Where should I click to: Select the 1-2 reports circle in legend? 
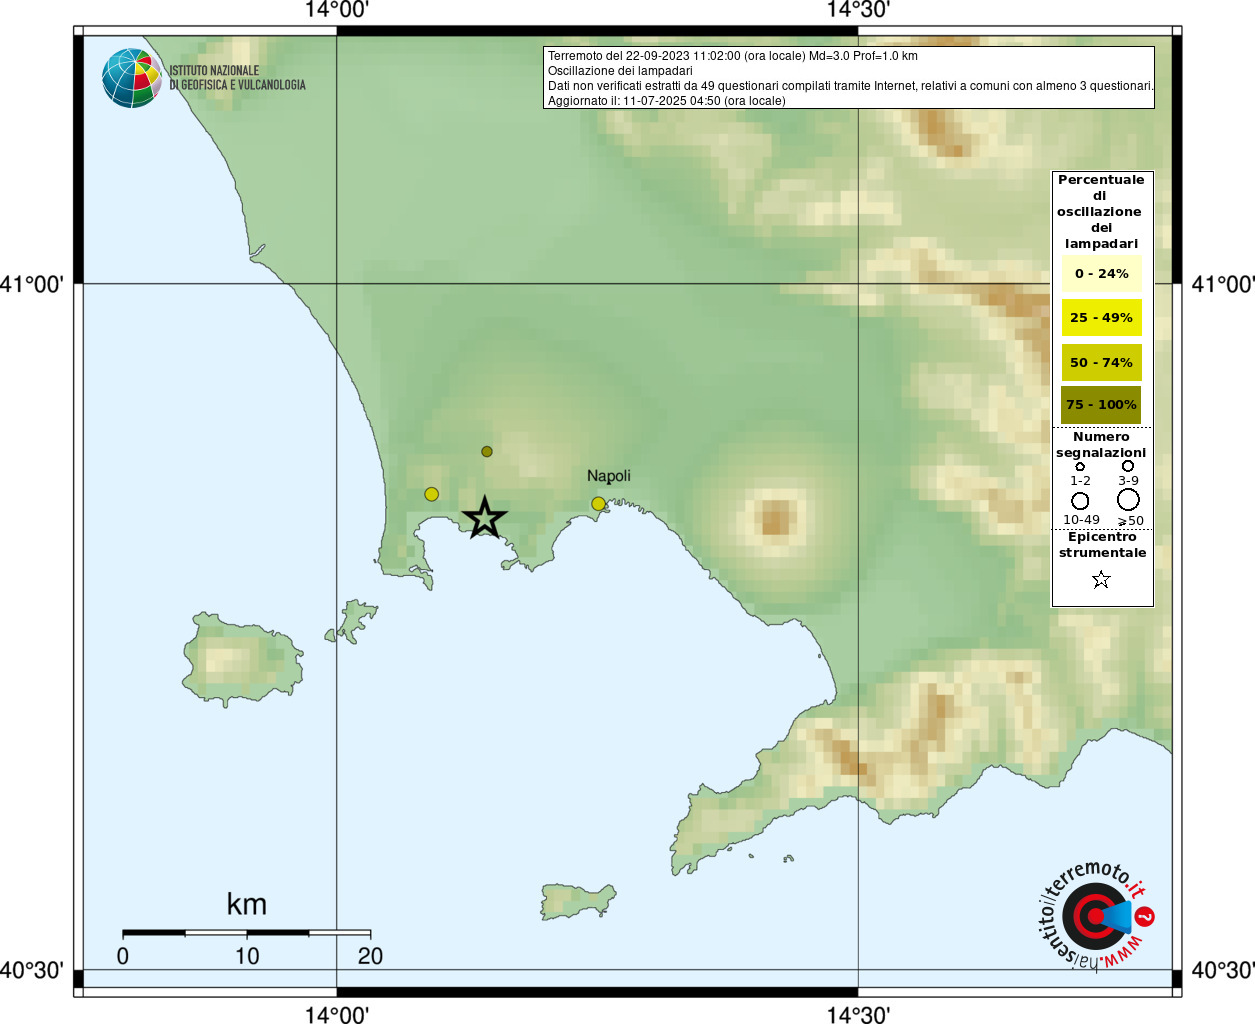1080,467
